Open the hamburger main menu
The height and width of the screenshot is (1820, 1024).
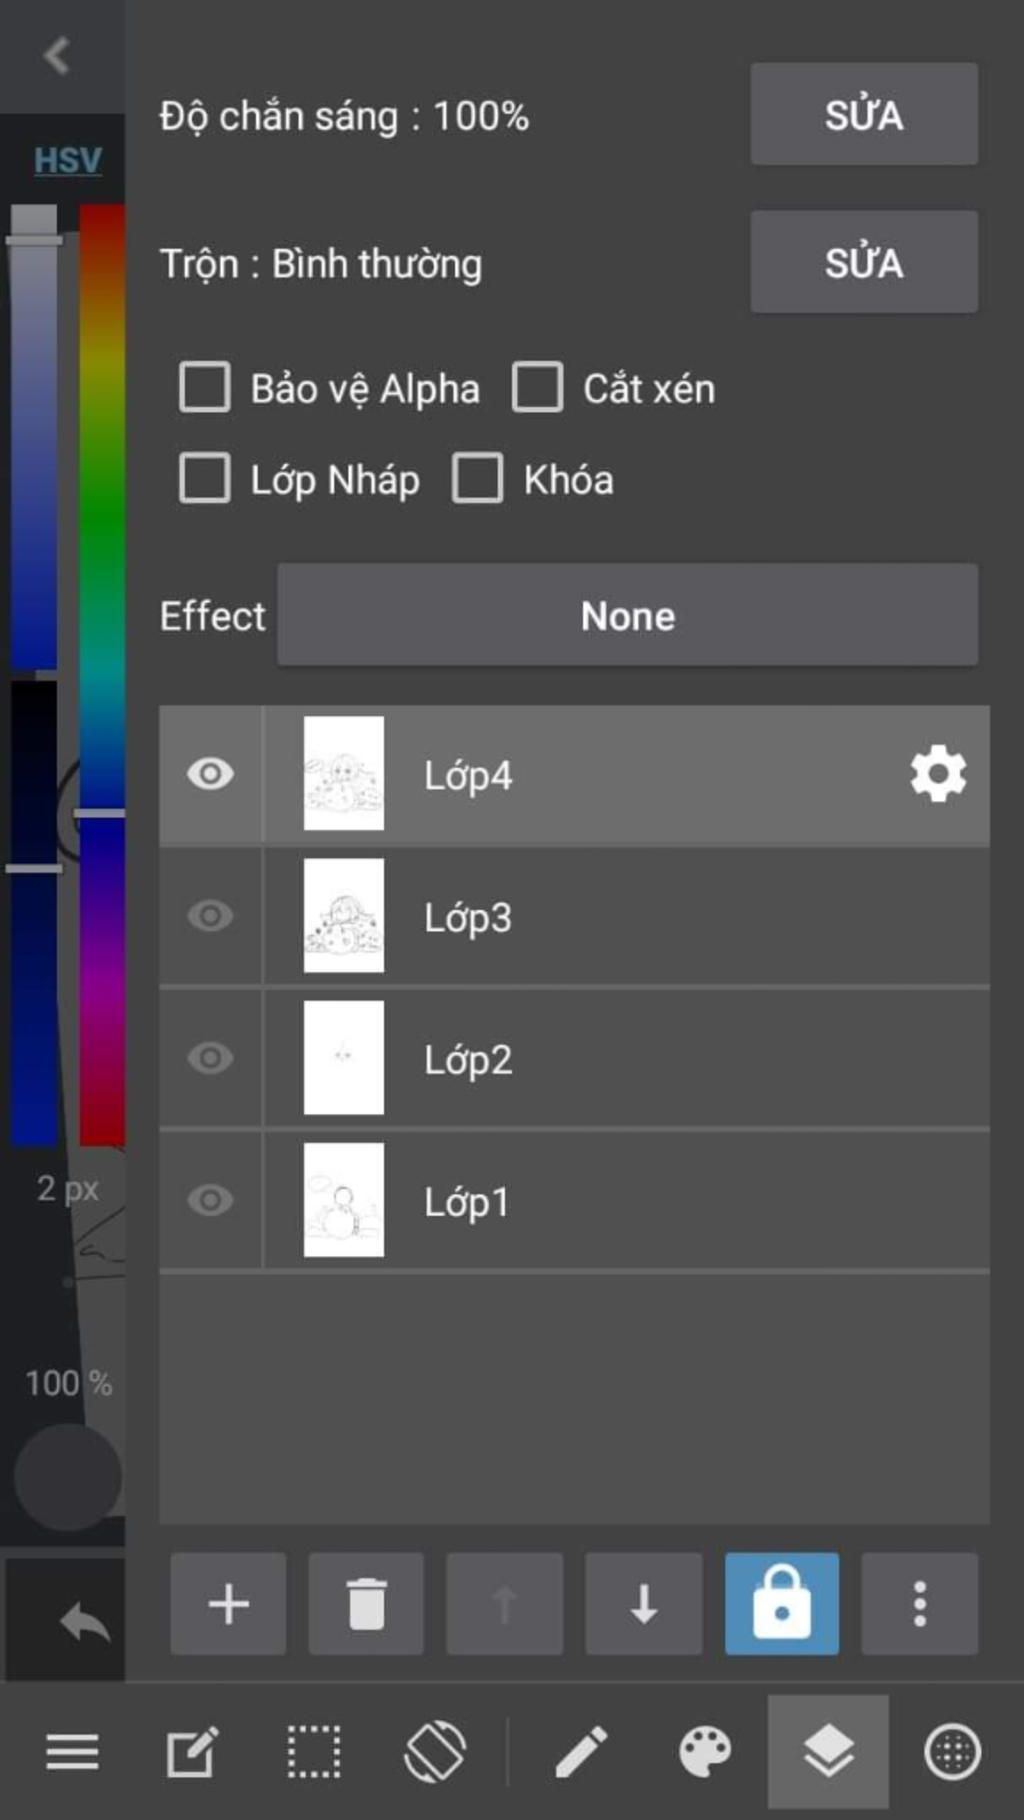pyautogui.click(x=72, y=1752)
